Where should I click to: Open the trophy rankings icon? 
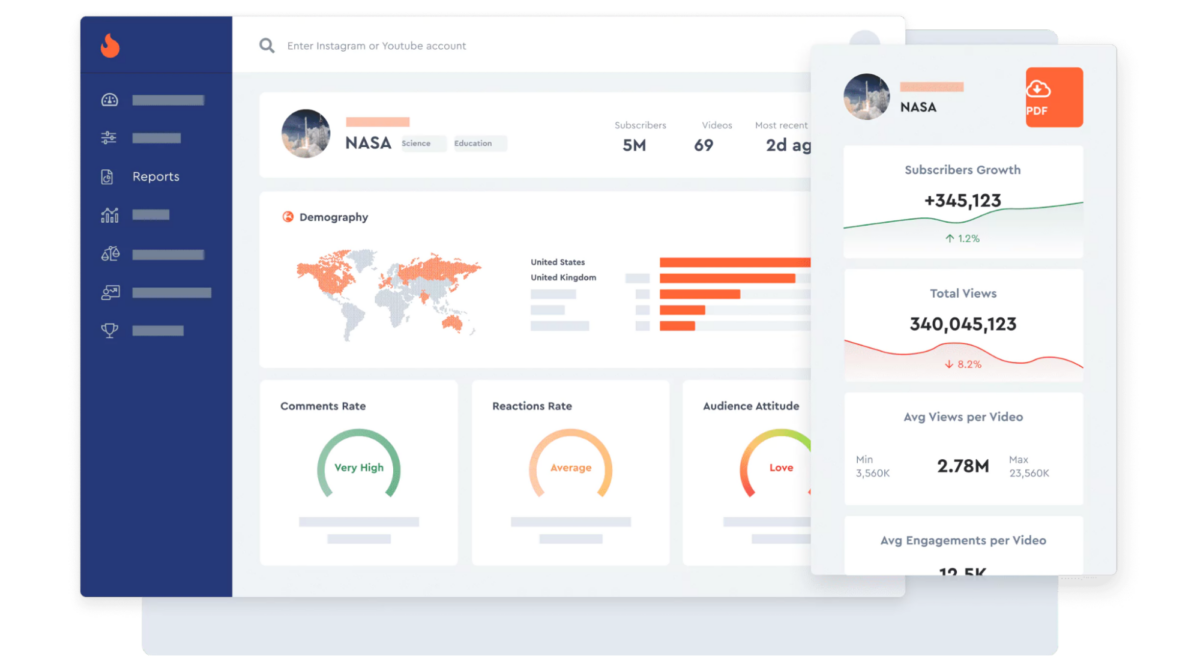coord(109,330)
